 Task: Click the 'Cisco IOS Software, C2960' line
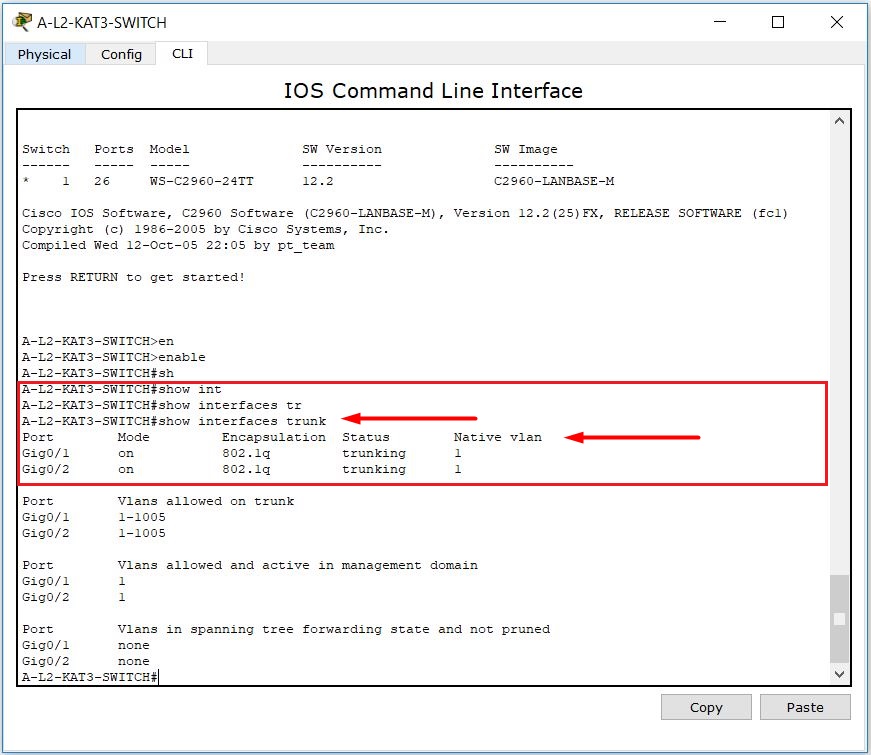click(x=404, y=213)
